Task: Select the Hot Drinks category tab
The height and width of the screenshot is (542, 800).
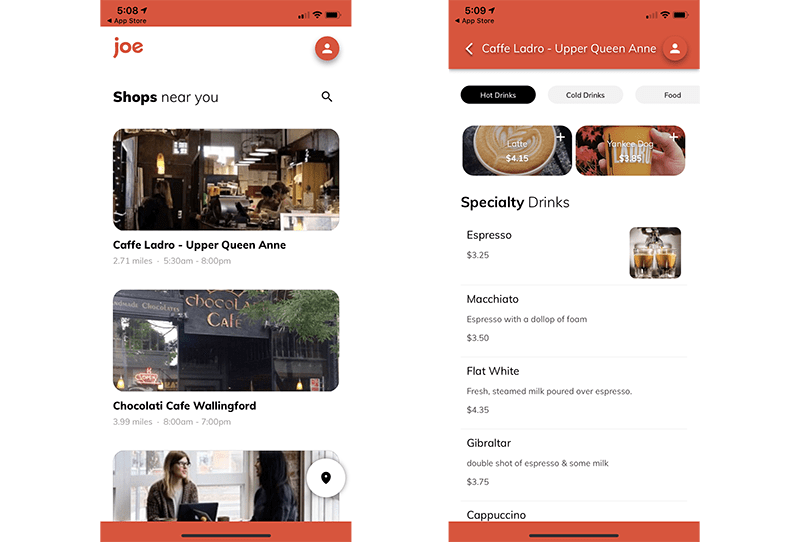Action: [498, 95]
